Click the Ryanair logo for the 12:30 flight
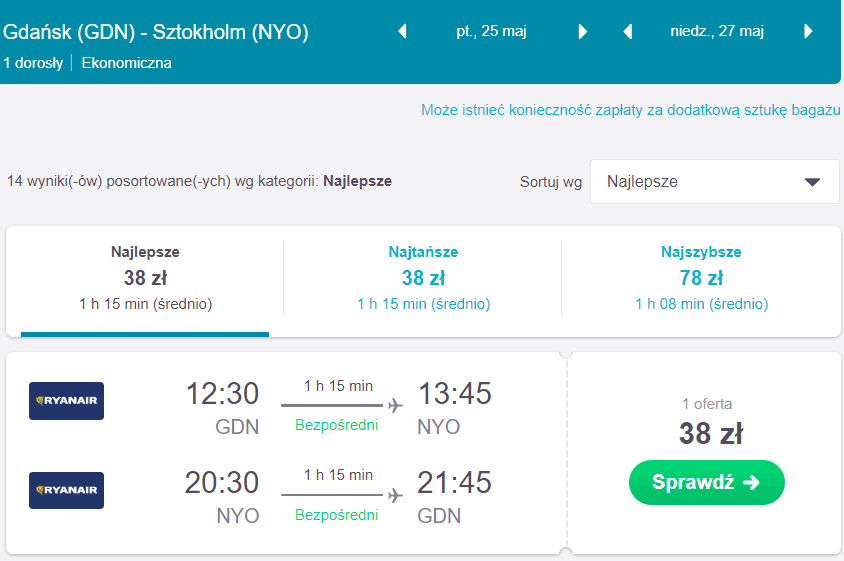Screen dimensions: 844x561 tap(66, 401)
